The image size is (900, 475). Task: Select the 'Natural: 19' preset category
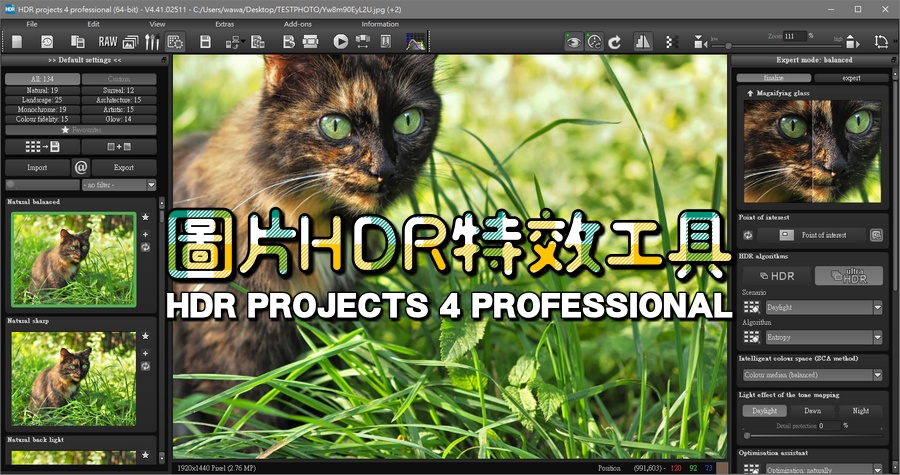[x=42, y=90]
